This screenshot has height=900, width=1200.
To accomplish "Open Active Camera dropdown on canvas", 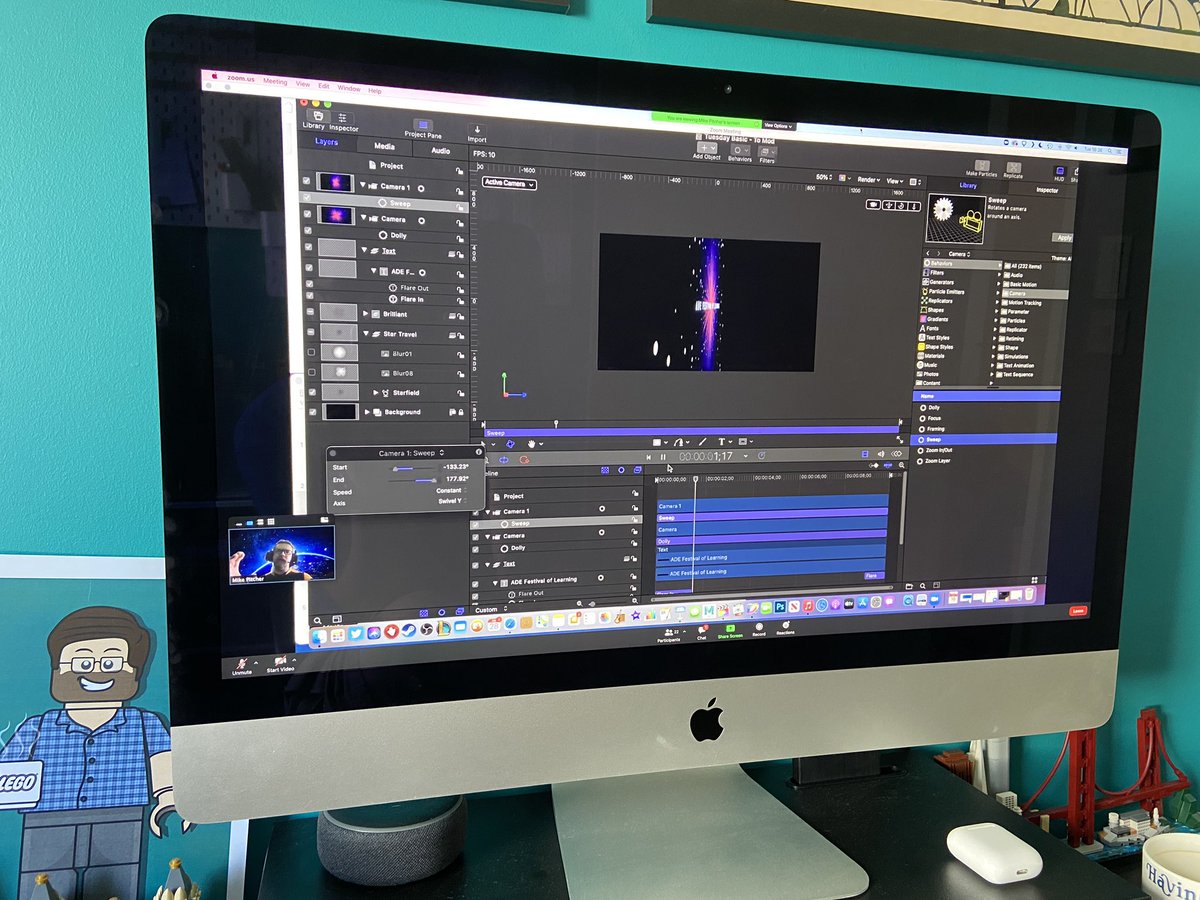I will 510,184.
